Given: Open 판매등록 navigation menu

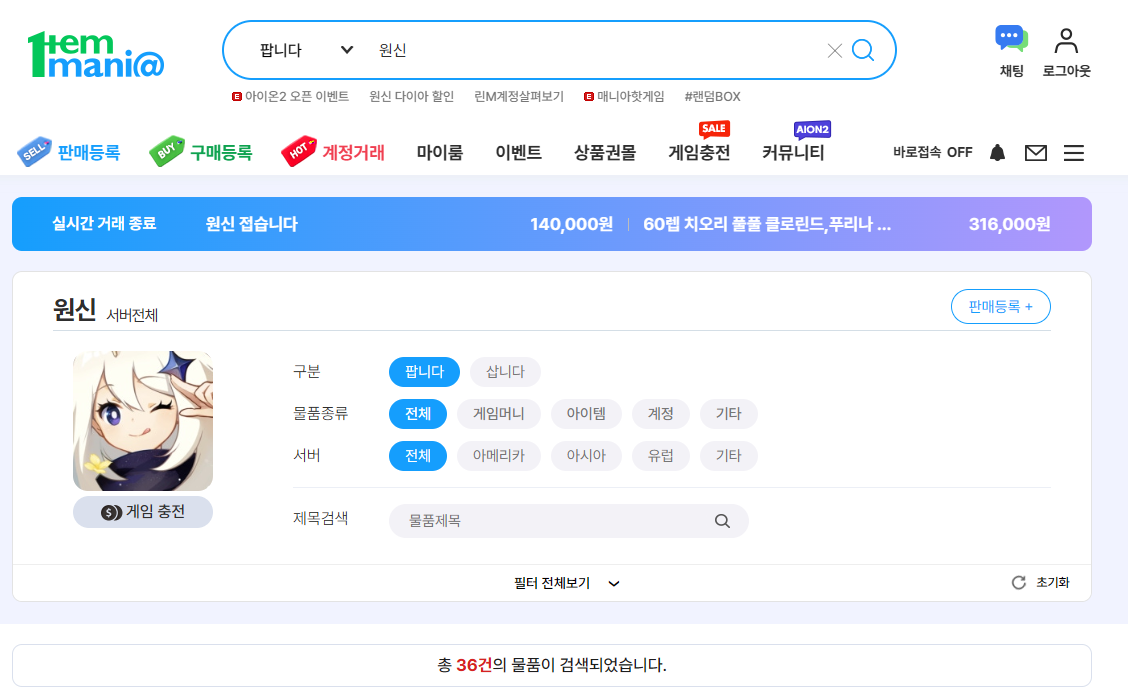Looking at the screenshot, I should click(x=88, y=153).
